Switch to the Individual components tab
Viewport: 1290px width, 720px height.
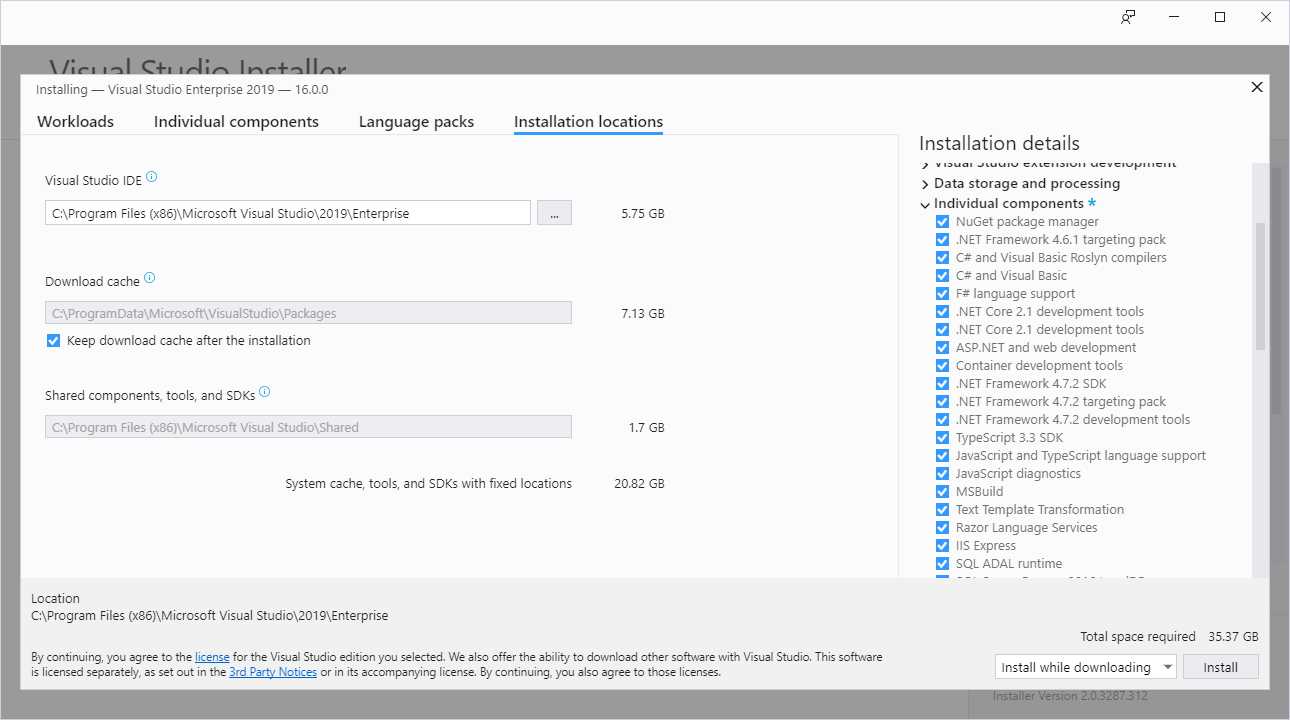(236, 121)
